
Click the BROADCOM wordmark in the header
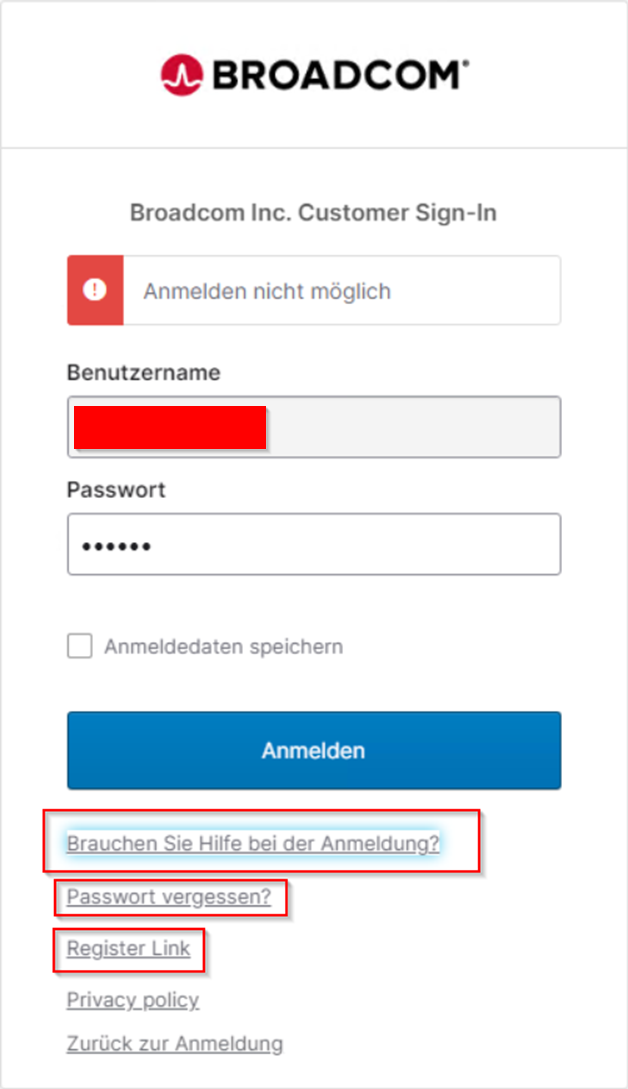click(336, 75)
